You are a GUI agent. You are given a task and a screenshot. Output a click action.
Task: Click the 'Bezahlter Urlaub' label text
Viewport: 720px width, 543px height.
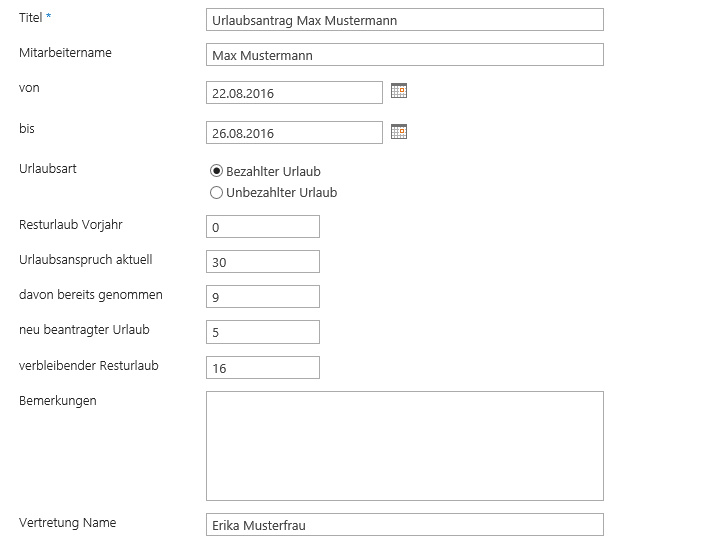[273, 171]
